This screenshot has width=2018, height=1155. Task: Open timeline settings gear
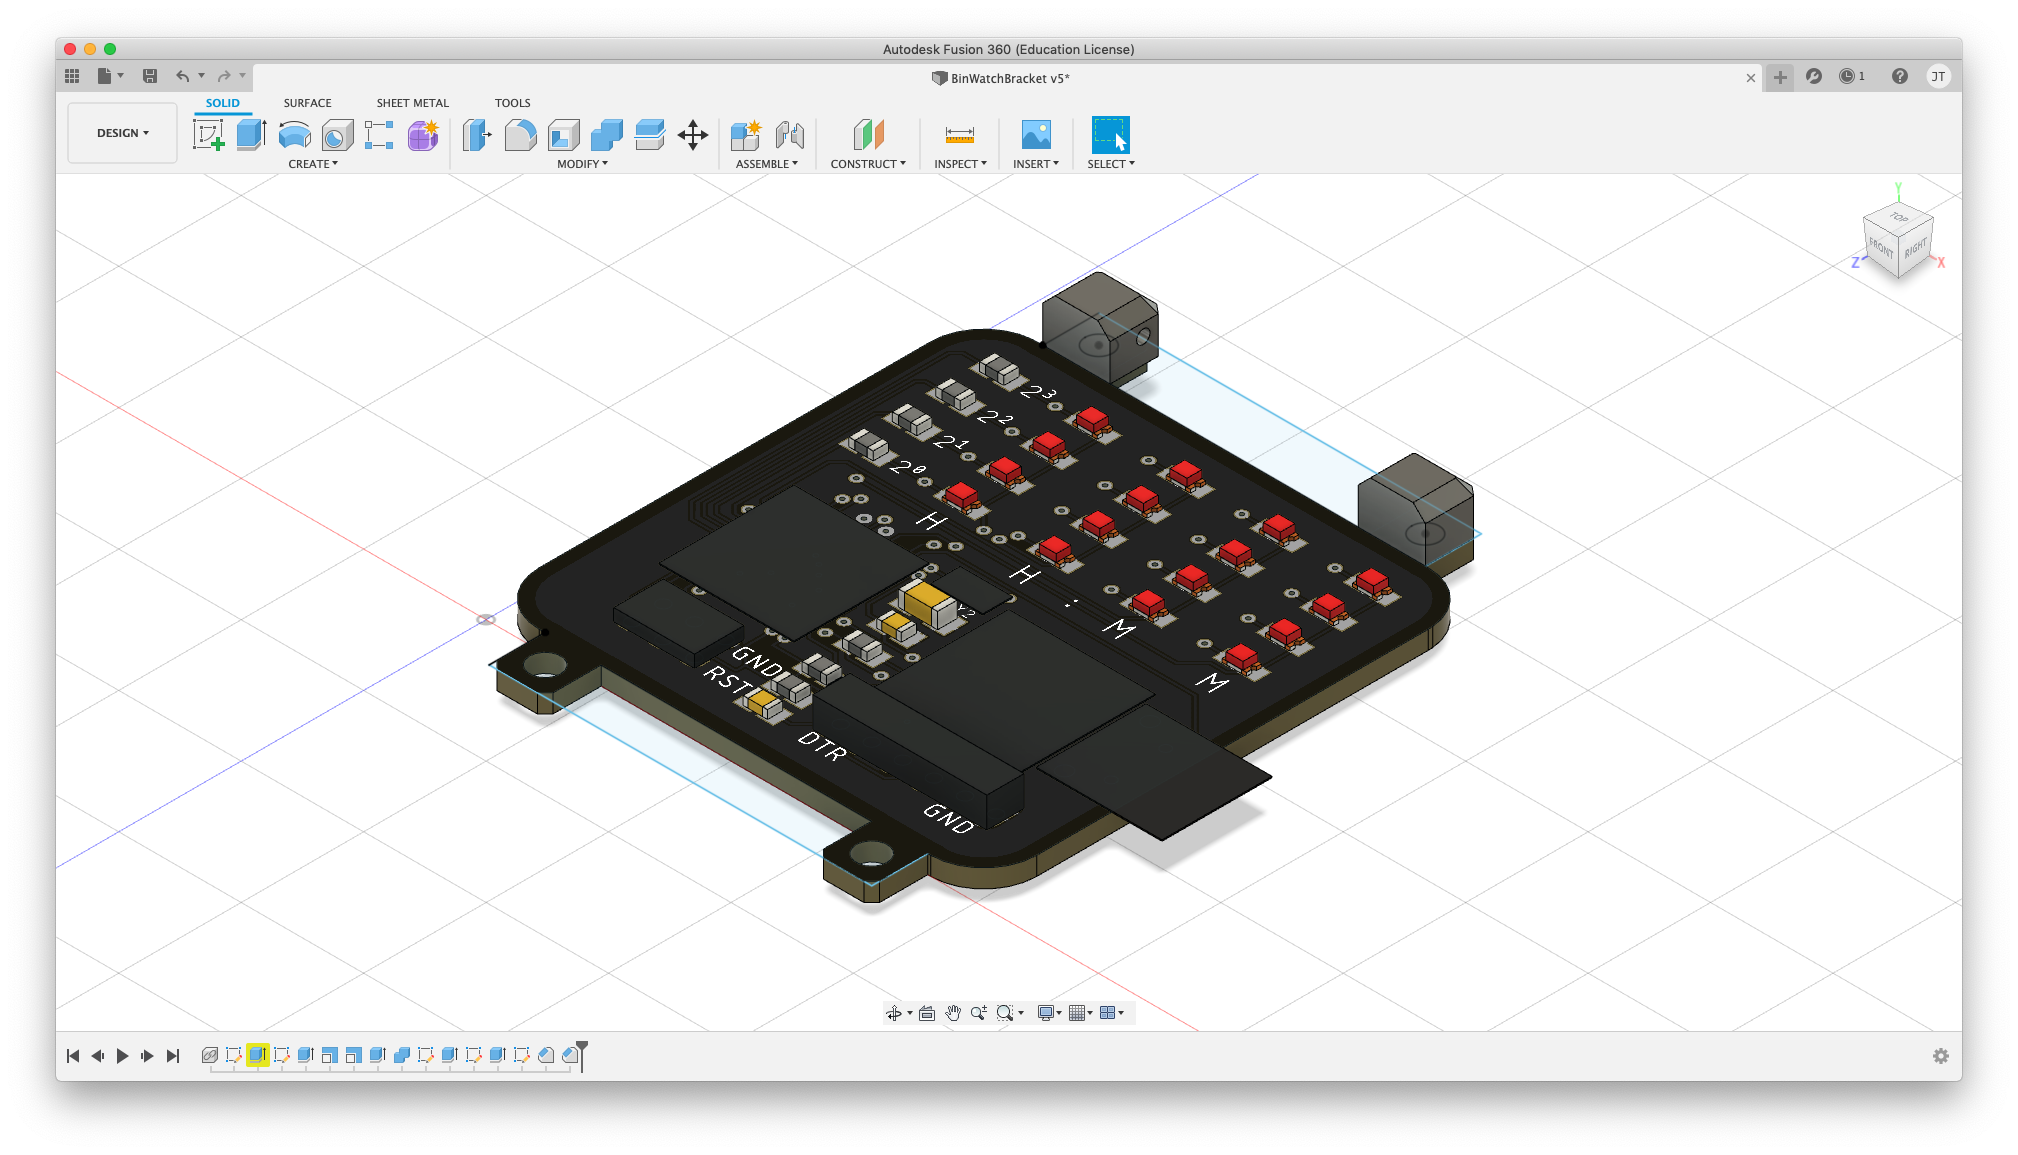pyautogui.click(x=1941, y=1056)
